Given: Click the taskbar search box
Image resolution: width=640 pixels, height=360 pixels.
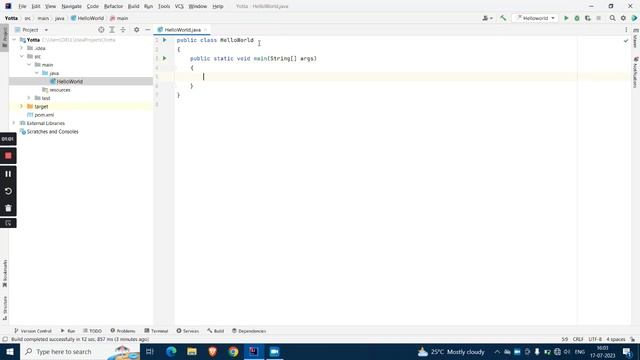Looking at the screenshot, I should pyautogui.click(x=80, y=351).
